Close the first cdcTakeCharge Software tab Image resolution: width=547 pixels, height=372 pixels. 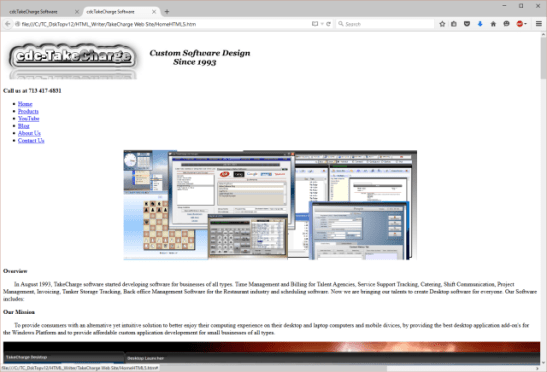(x=77, y=12)
